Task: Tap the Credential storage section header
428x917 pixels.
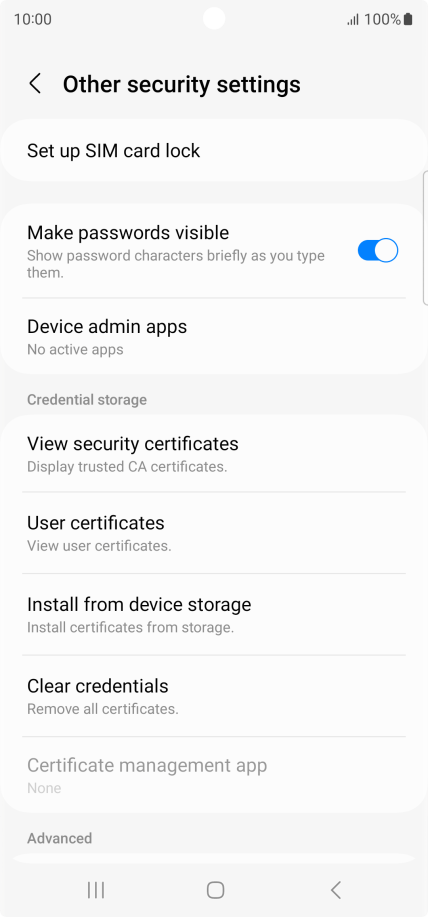Action: 87,400
